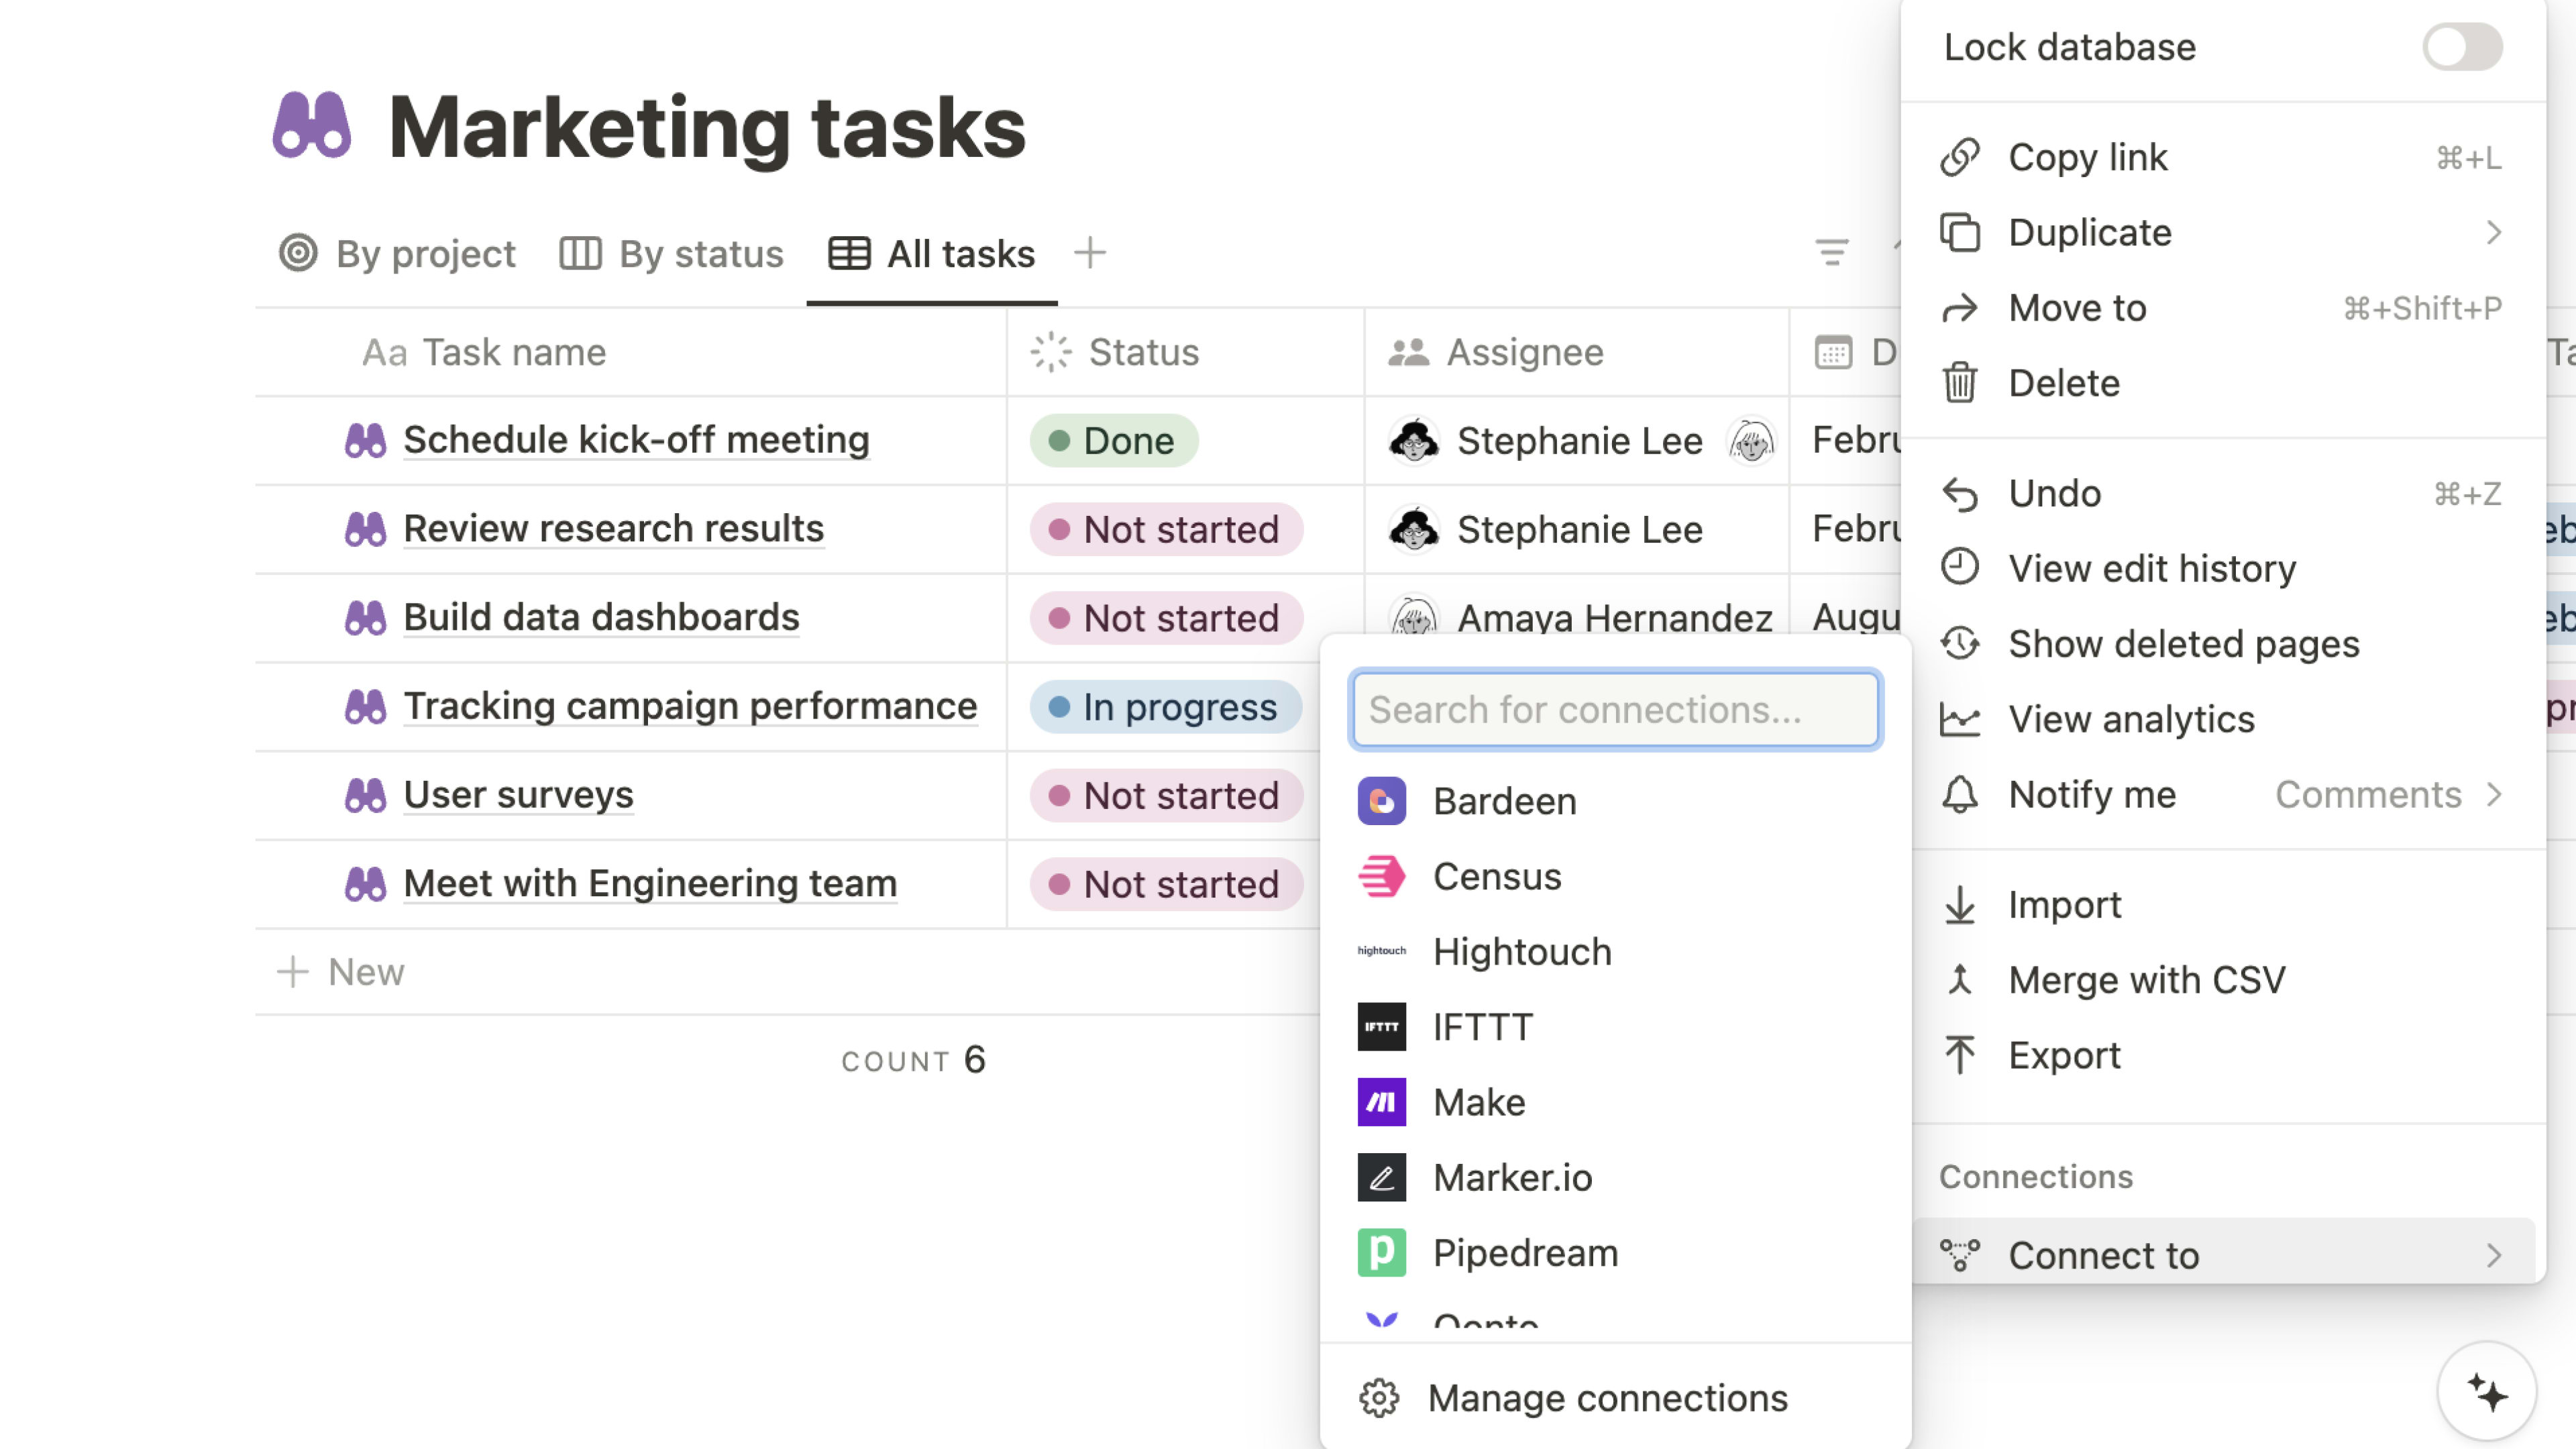Click the COUNT 6 summary
The image size is (2576, 1449).
click(913, 1060)
